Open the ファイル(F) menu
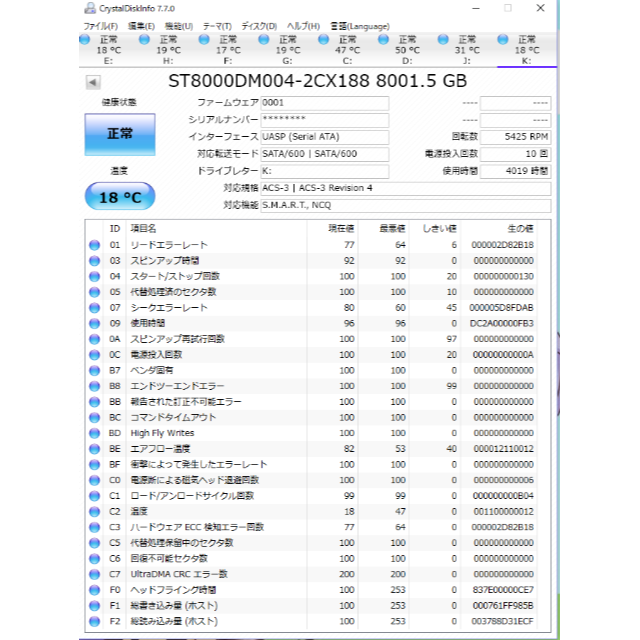The height and width of the screenshot is (640, 640). tap(101, 27)
